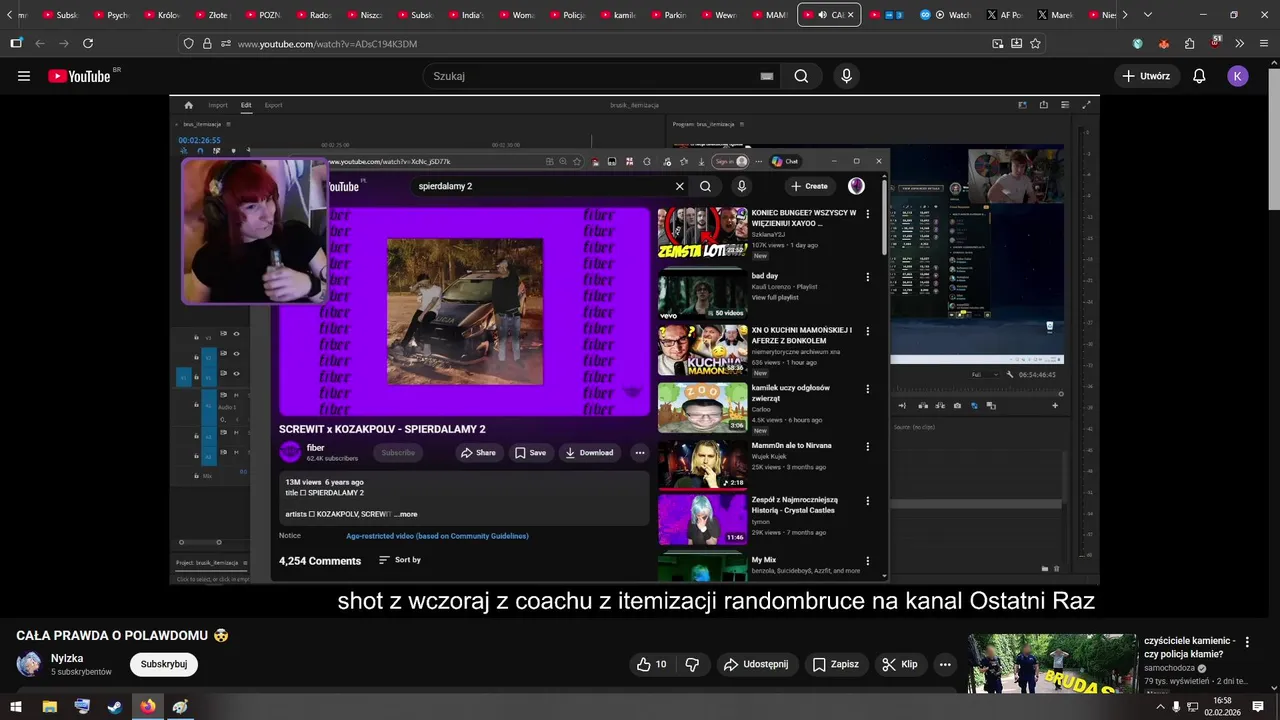Open the list all tabs dropdown arrow

pos(1147,15)
